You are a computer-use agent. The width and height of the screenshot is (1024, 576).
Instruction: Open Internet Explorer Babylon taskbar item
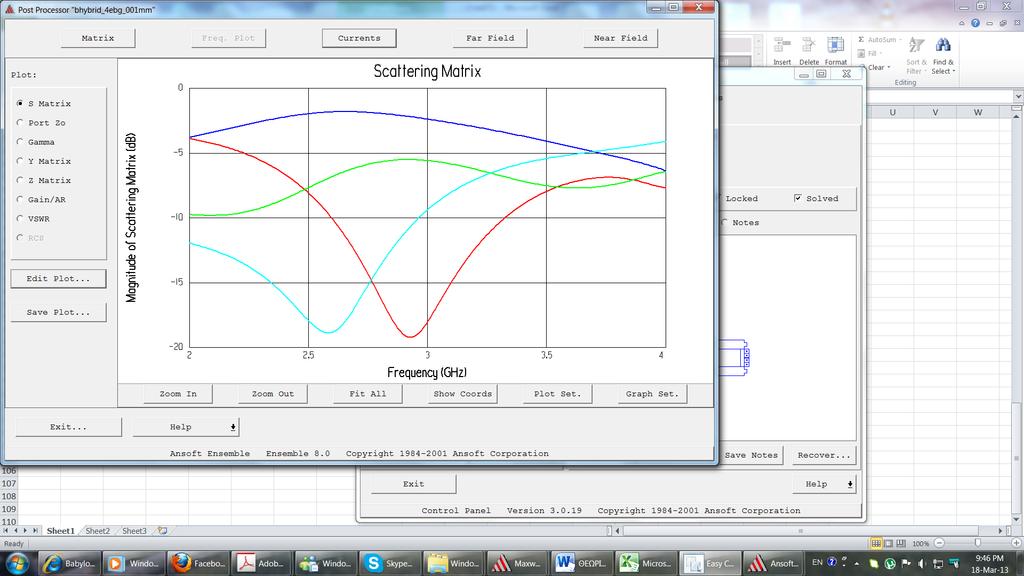pos(68,563)
